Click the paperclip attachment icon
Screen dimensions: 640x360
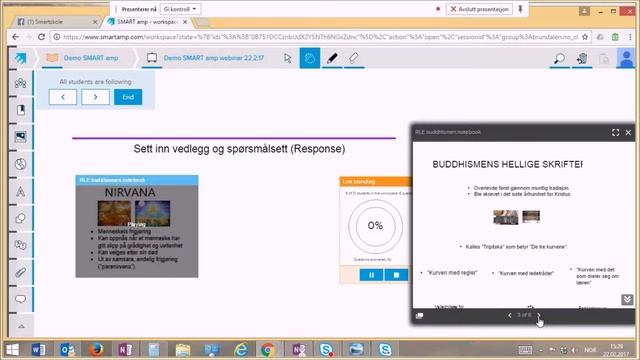coord(20,272)
